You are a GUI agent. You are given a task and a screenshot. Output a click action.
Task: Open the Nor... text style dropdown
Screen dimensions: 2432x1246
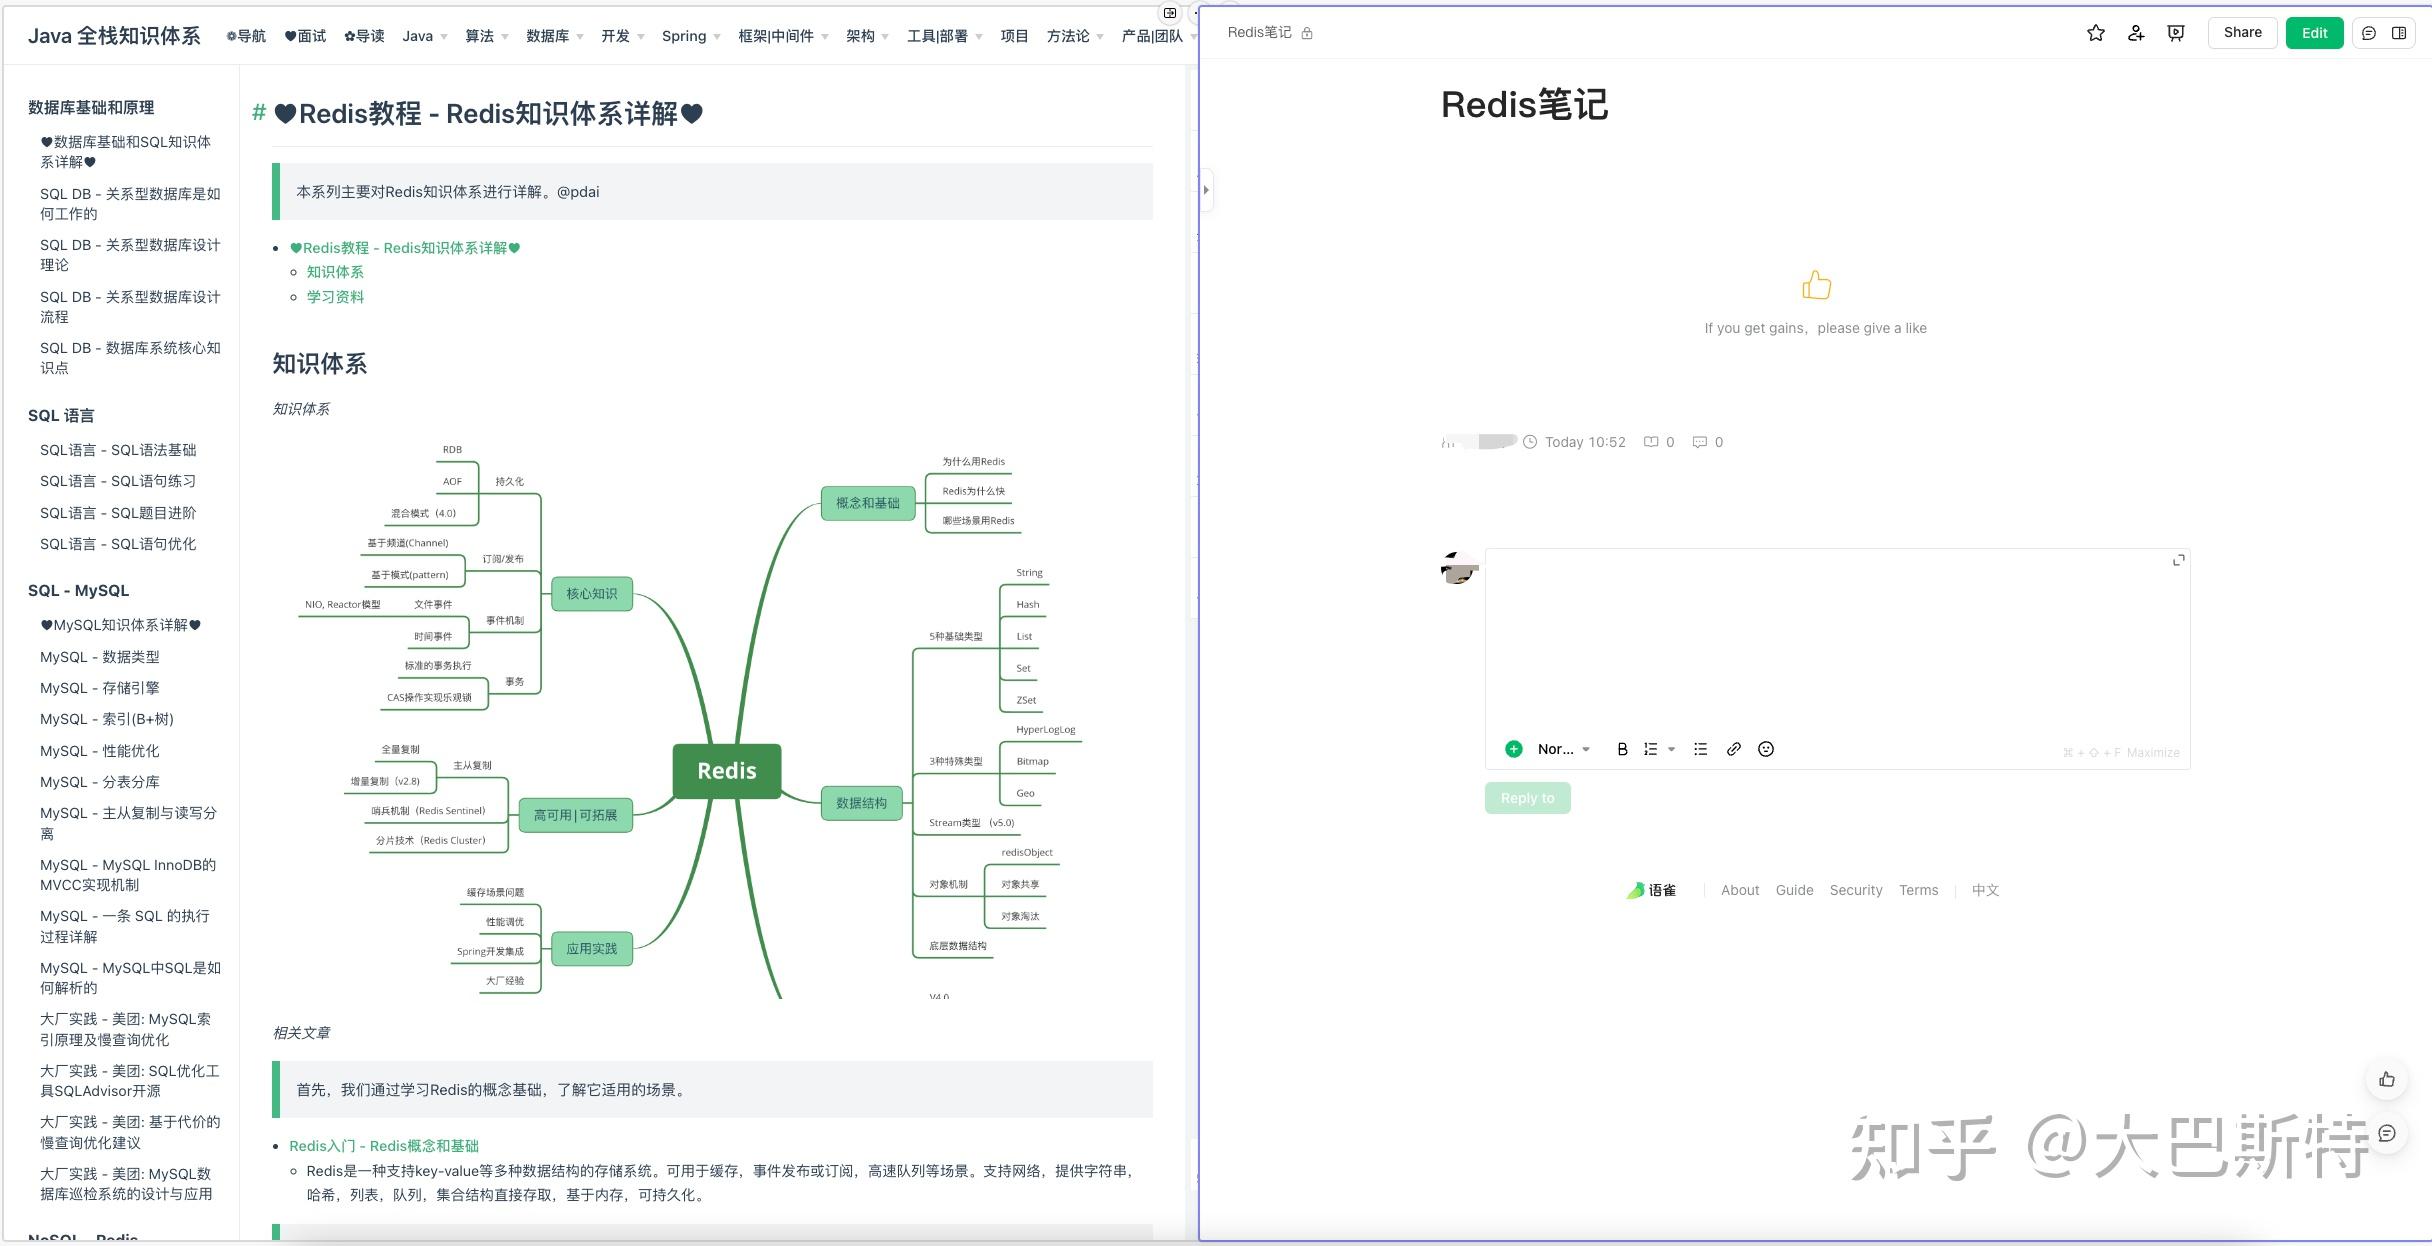pos(1564,749)
